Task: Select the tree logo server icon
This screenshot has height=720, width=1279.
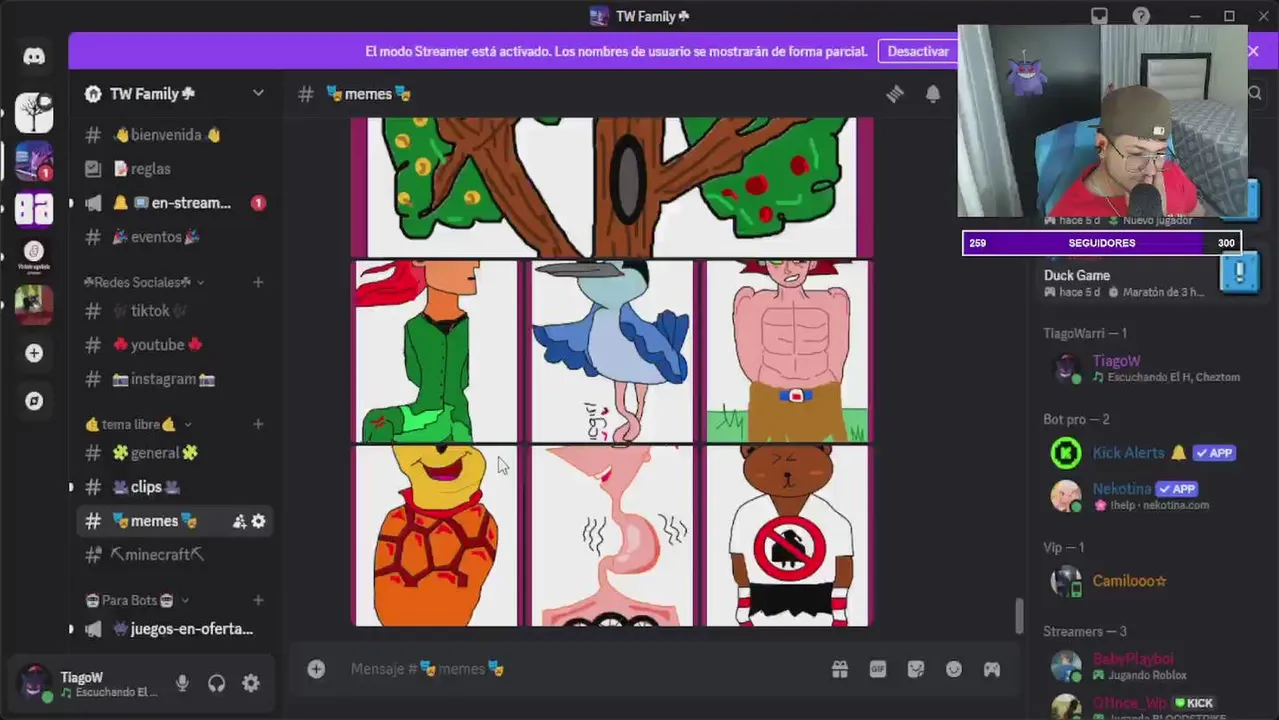Action: pos(34,114)
